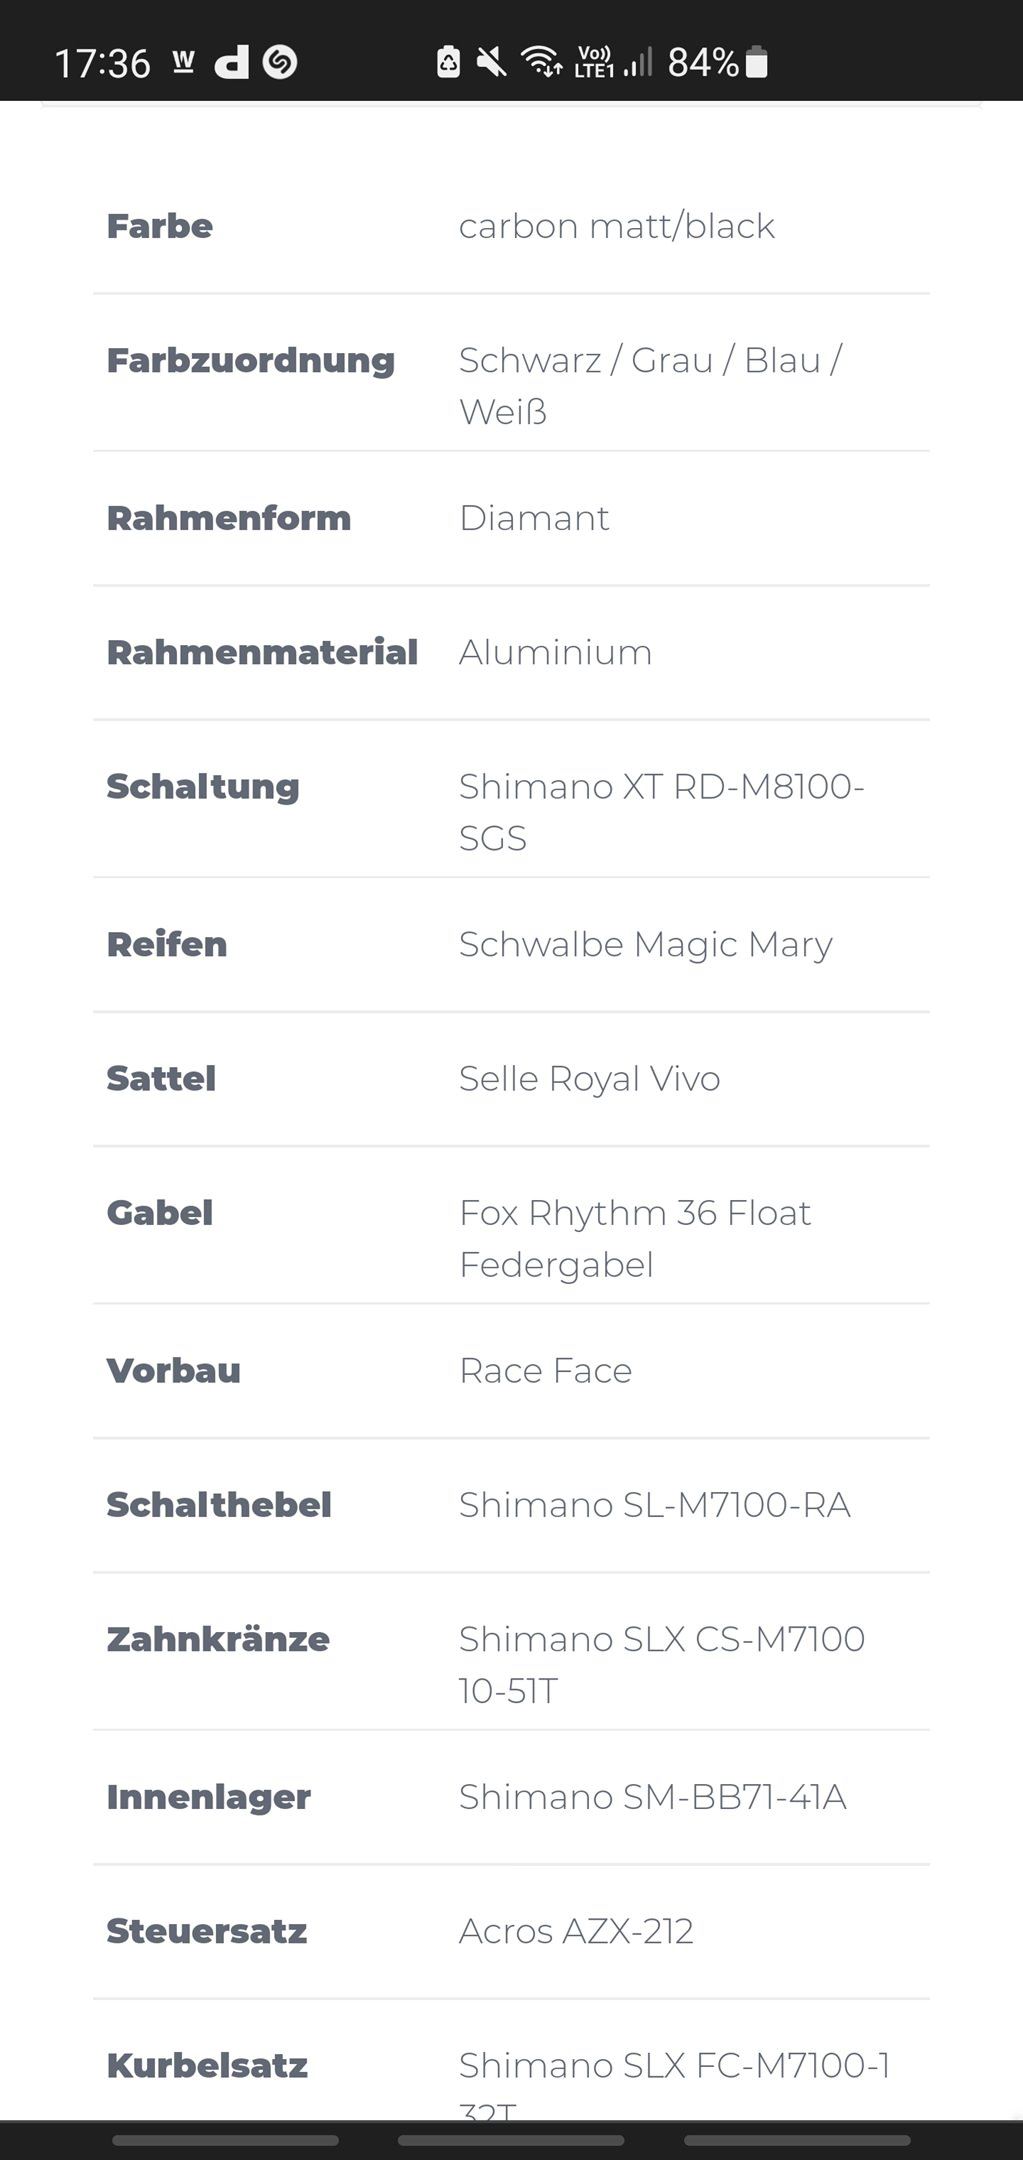Tap the battery icon beside 84%
This screenshot has height=2160, width=1023.
tap(757, 62)
